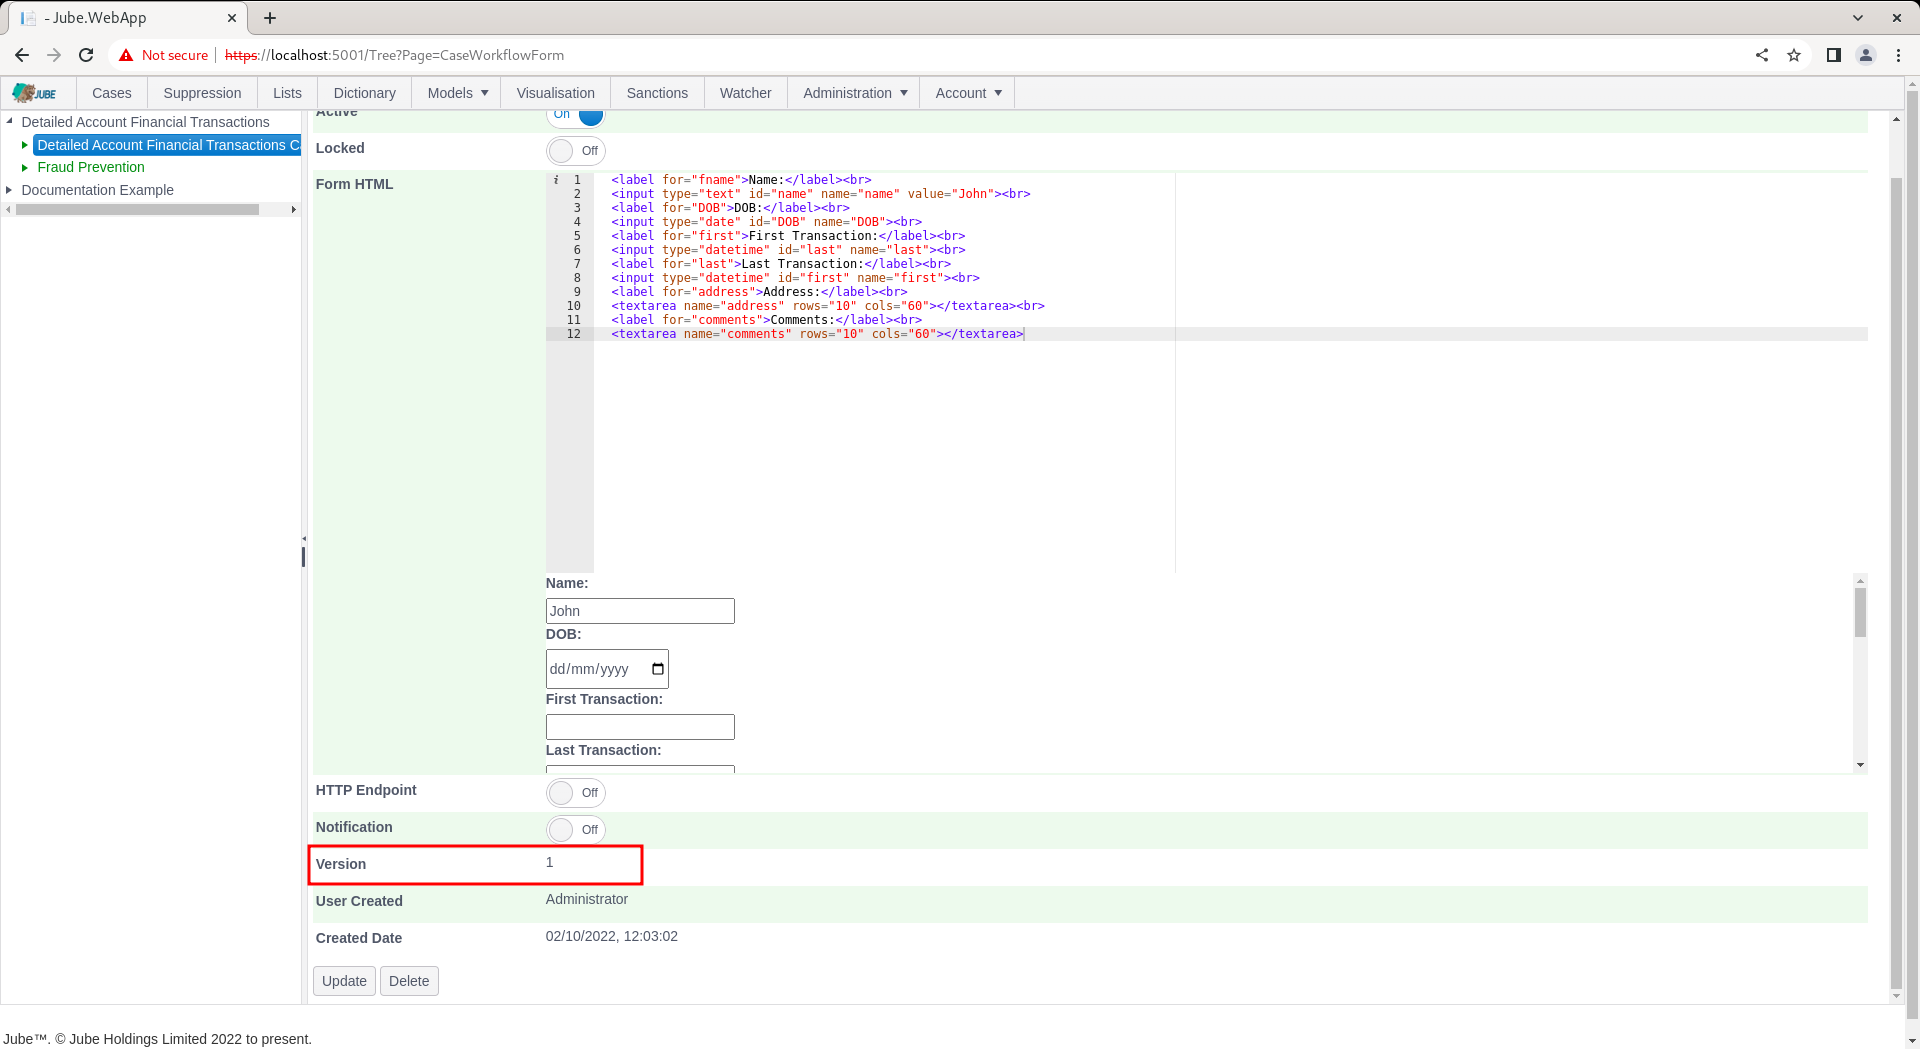Click the line 10 textarea address code
Image resolution: width=1920 pixels, height=1049 pixels.
(x=828, y=306)
